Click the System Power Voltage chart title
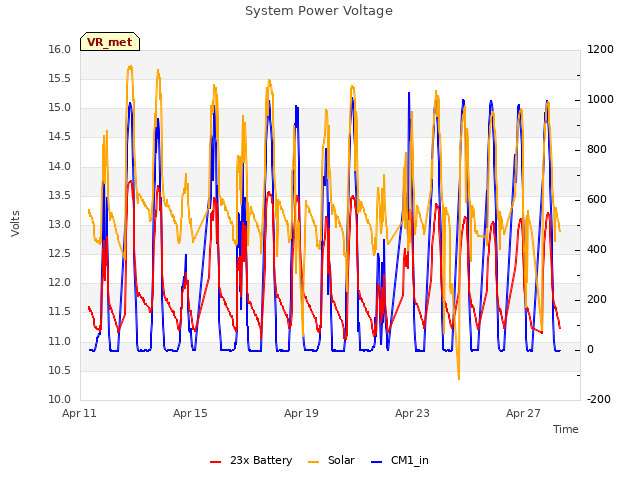Viewport: 640px width, 480px height. click(x=319, y=11)
